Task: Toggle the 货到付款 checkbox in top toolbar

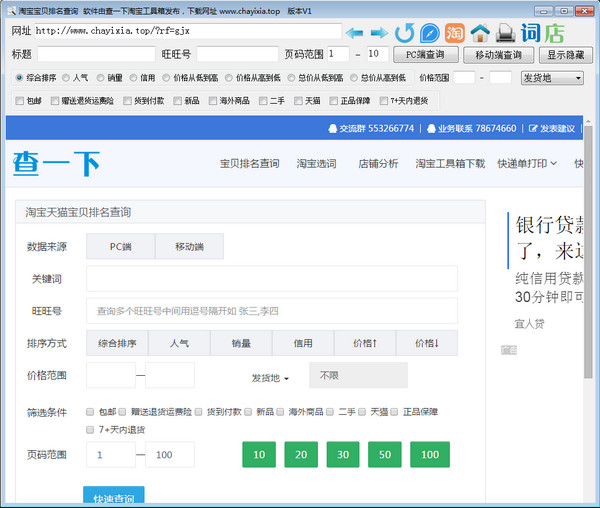Action: pos(127,101)
